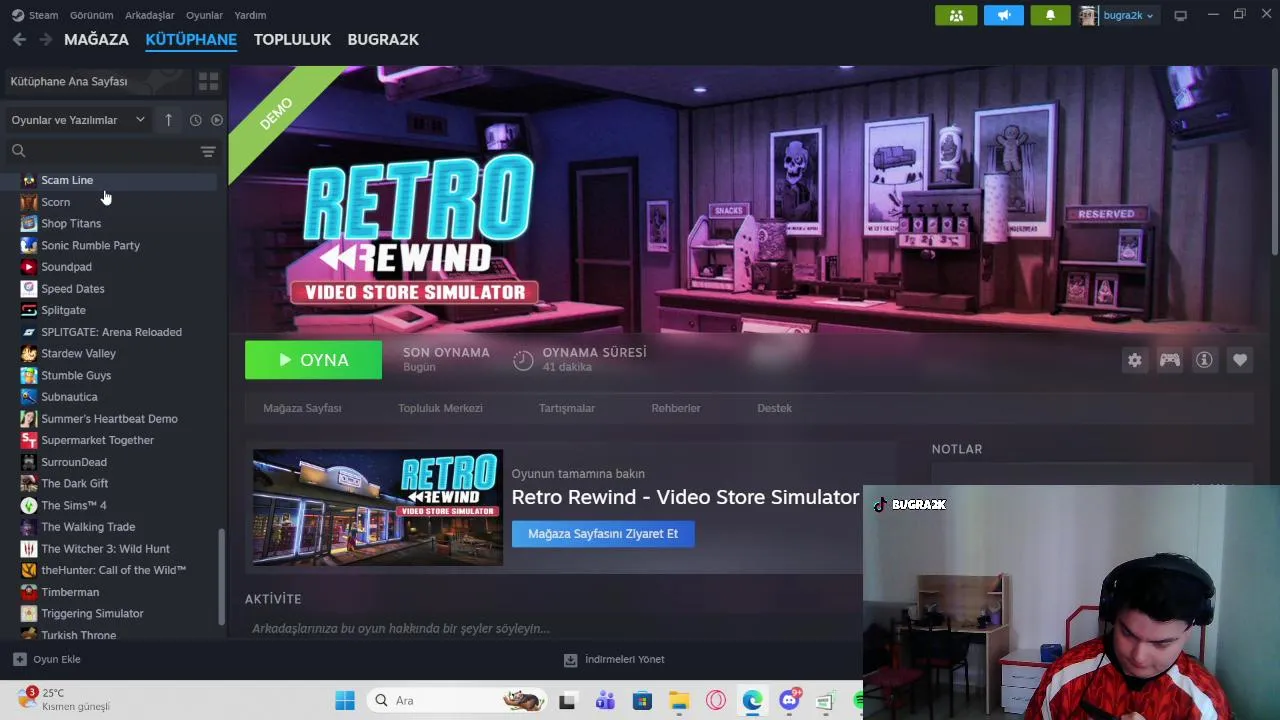1280x720 pixels.
Task: Switch to Big Picture monitor icon
Action: coord(1180,15)
